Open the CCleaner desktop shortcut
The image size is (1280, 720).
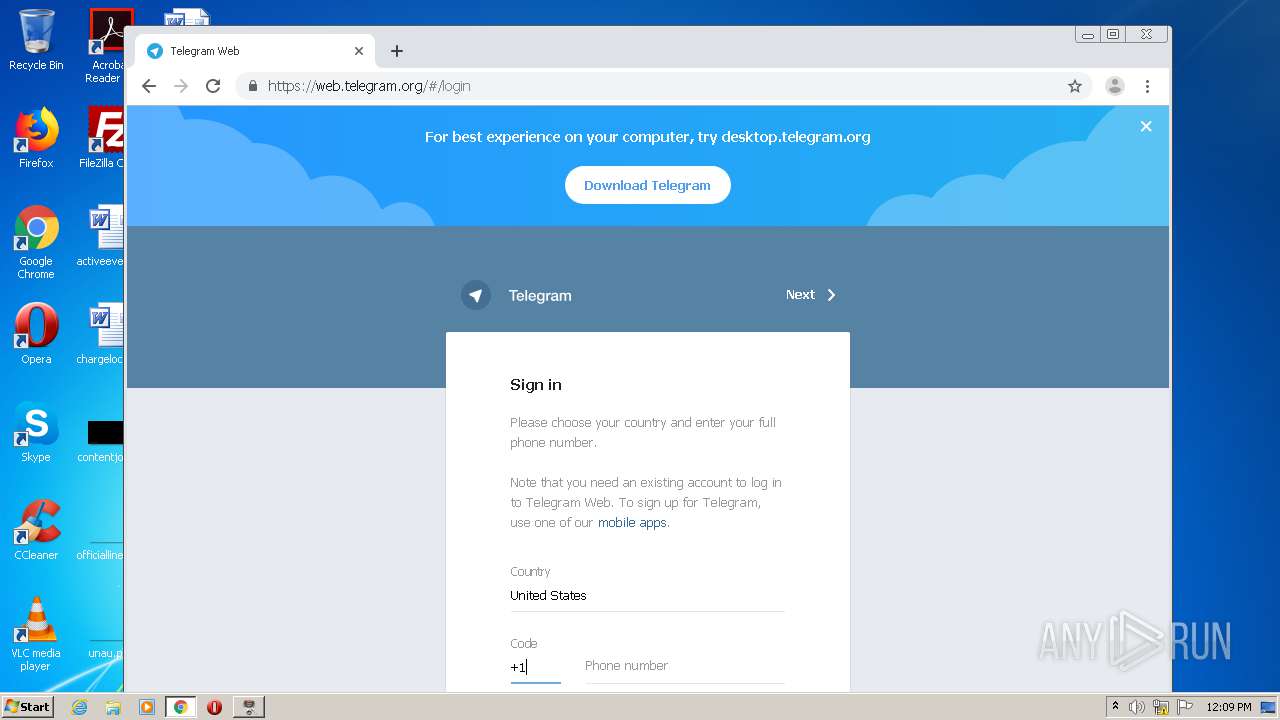pos(36,530)
